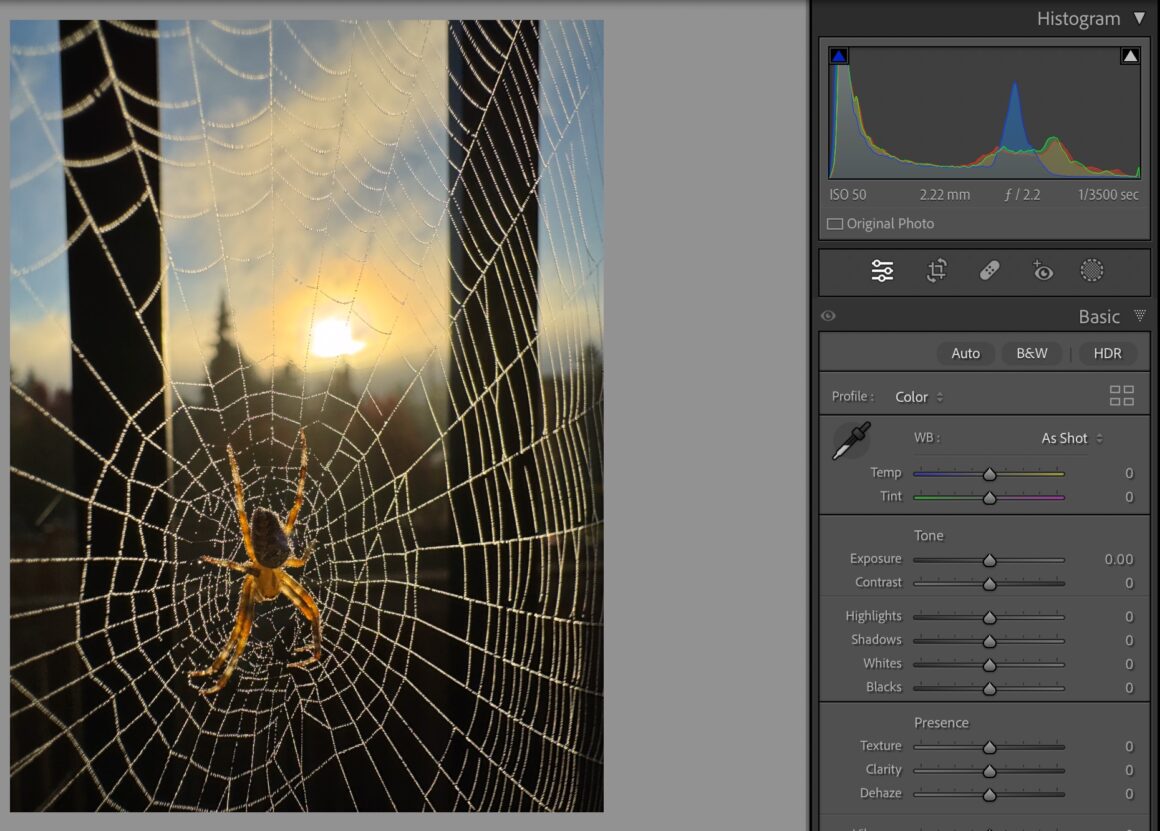The height and width of the screenshot is (831, 1160).
Task: Click the Highlights label
Action: coord(874,616)
